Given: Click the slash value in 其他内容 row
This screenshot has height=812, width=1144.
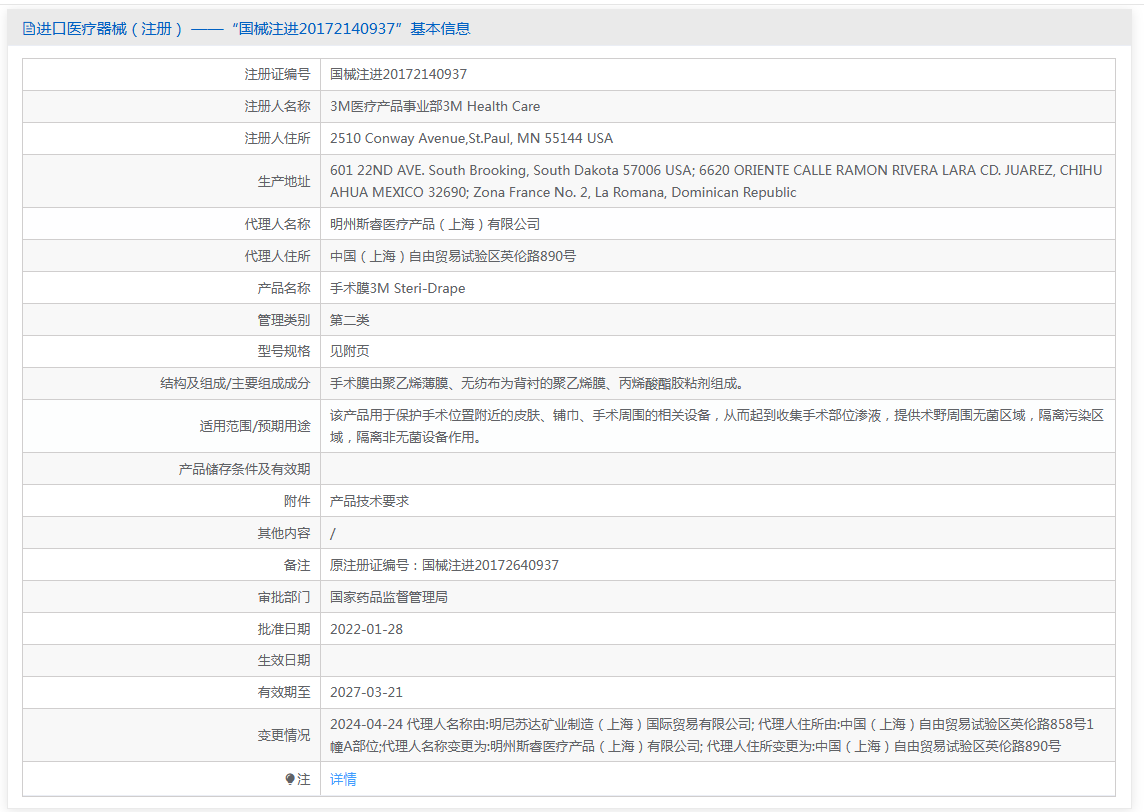Looking at the screenshot, I should [x=333, y=534].
